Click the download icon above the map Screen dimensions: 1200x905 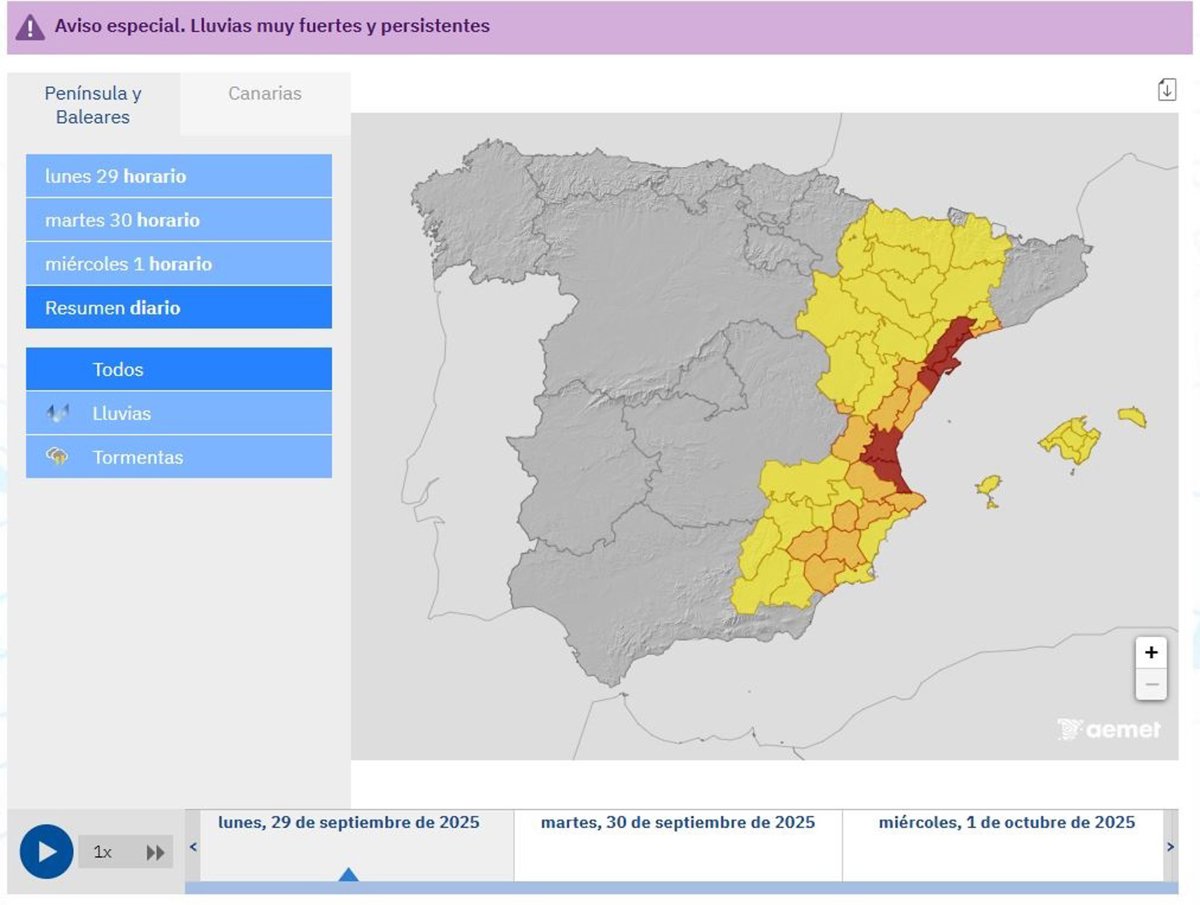coord(1166,89)
